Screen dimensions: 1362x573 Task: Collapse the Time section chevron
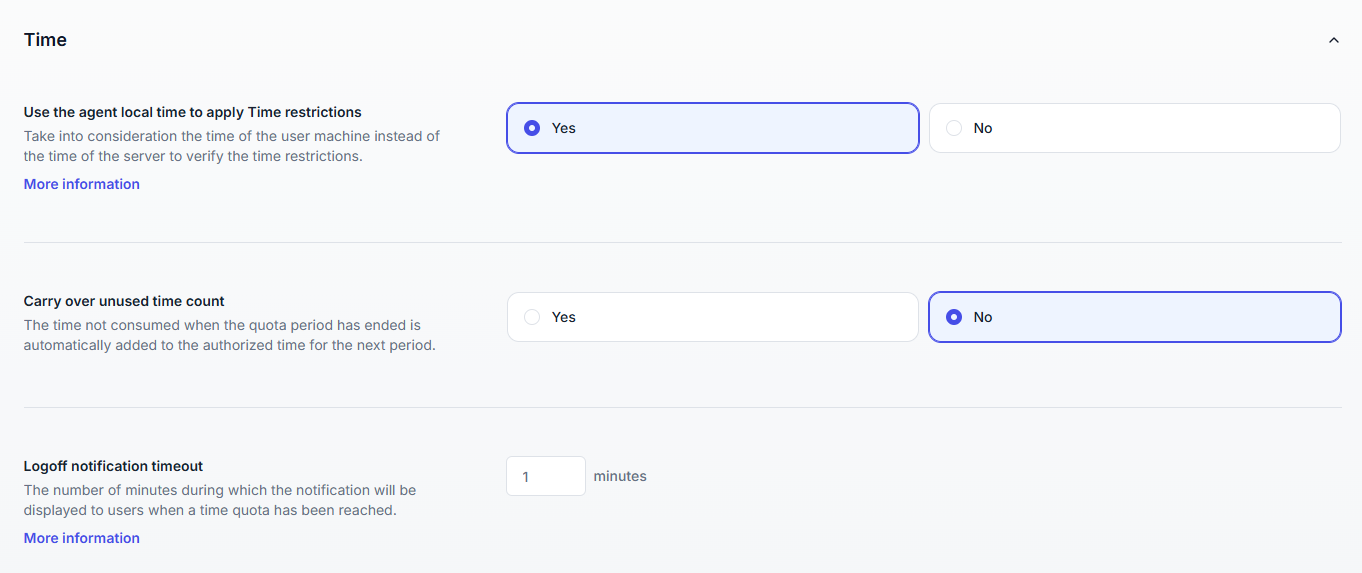coord(1333,41)
